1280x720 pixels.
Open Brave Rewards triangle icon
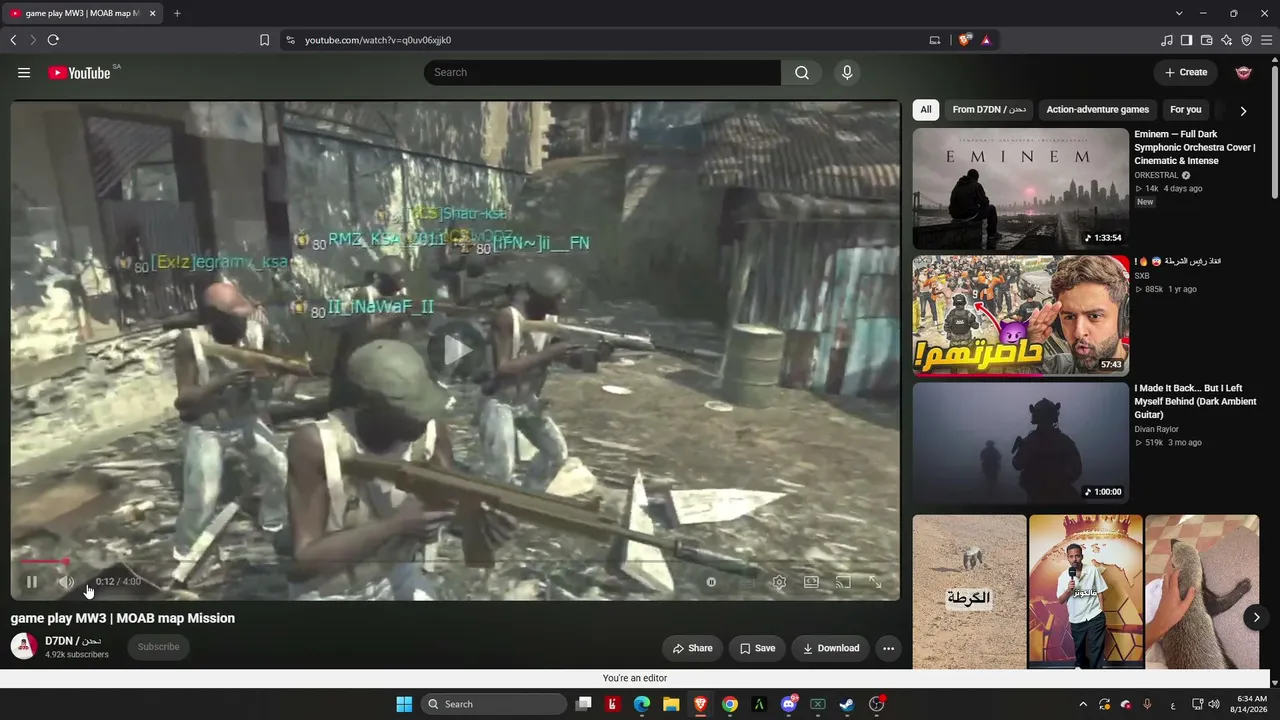[986, 40]
